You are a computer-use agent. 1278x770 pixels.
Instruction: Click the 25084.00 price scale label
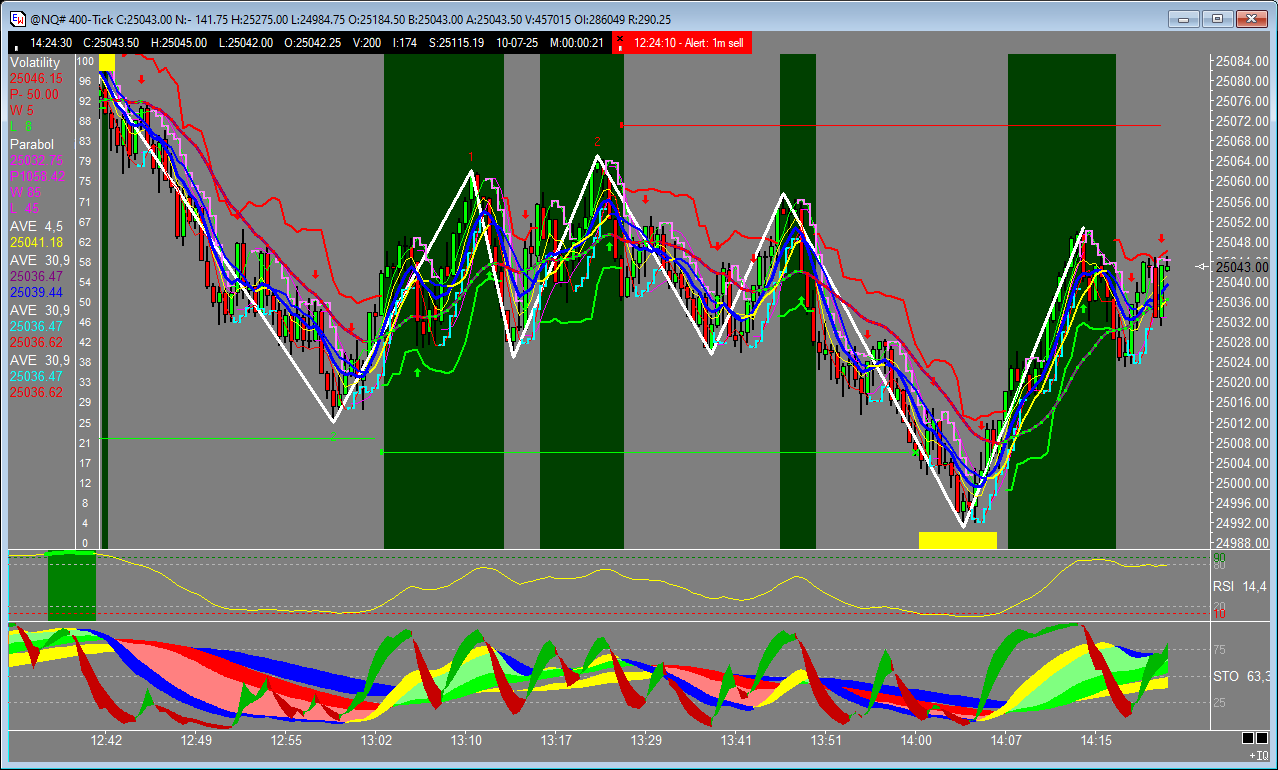pos(1242,61)
